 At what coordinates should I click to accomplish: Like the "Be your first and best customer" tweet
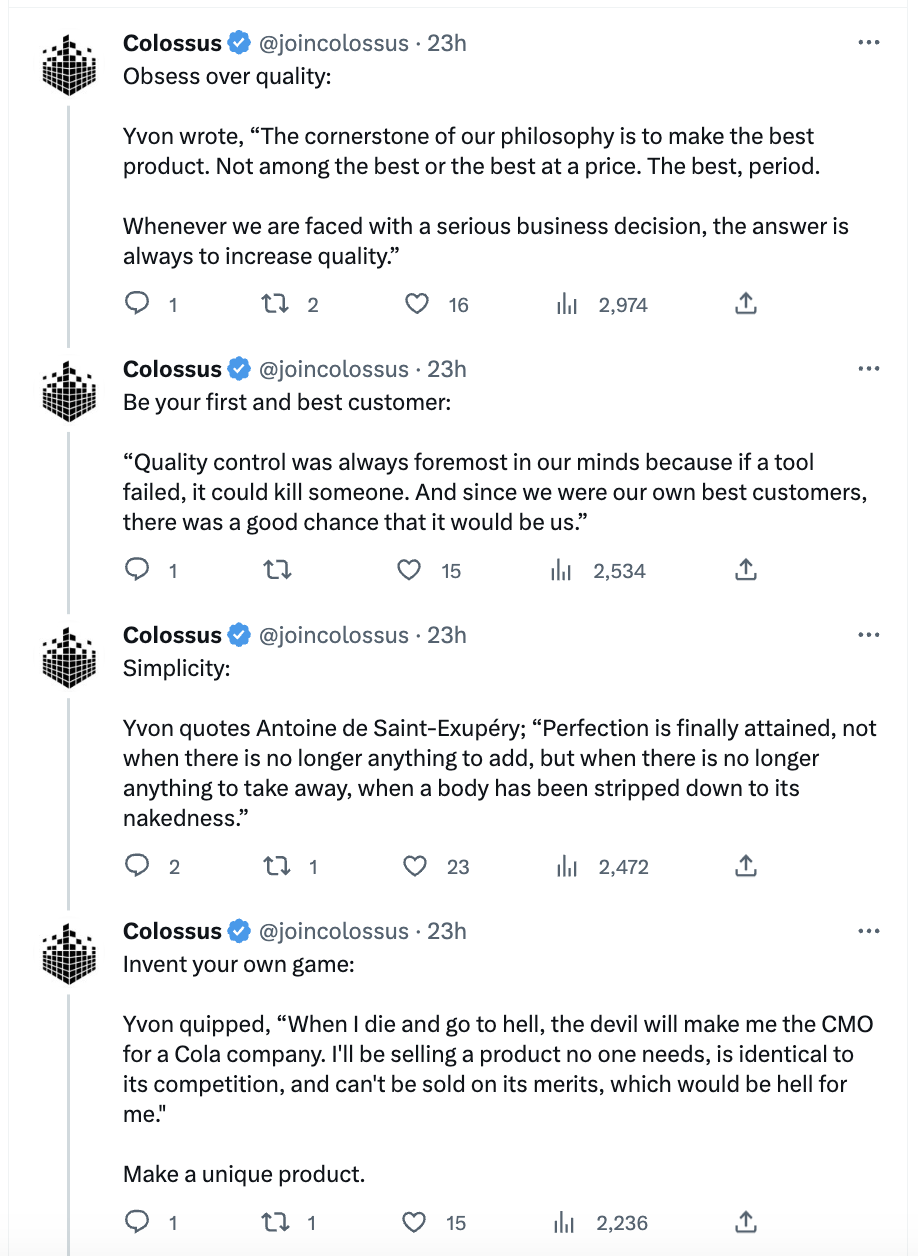point(409,571)
